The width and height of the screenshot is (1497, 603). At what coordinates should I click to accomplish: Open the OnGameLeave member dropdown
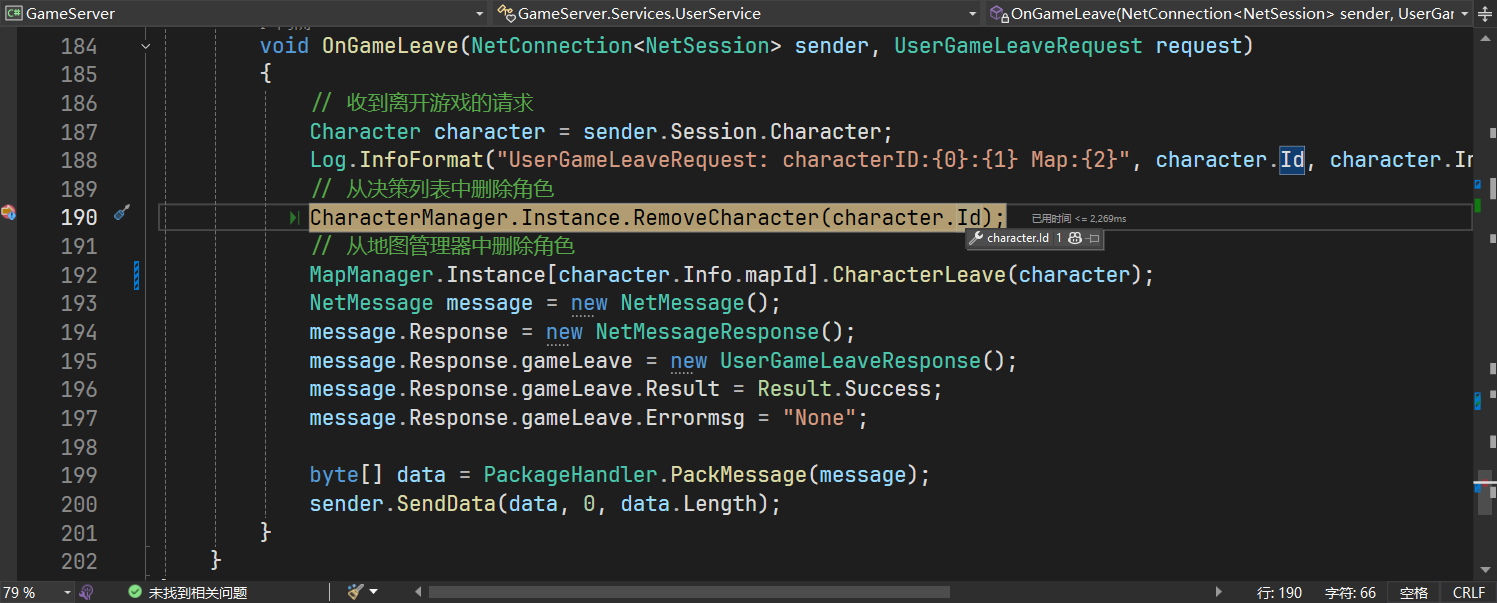[x=1464, y=13]
